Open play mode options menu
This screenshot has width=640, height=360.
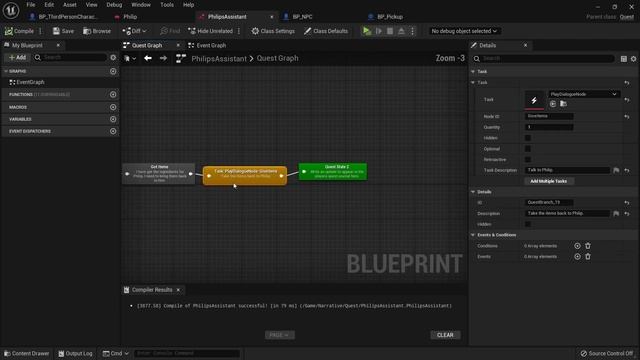(x=412, y=31)
